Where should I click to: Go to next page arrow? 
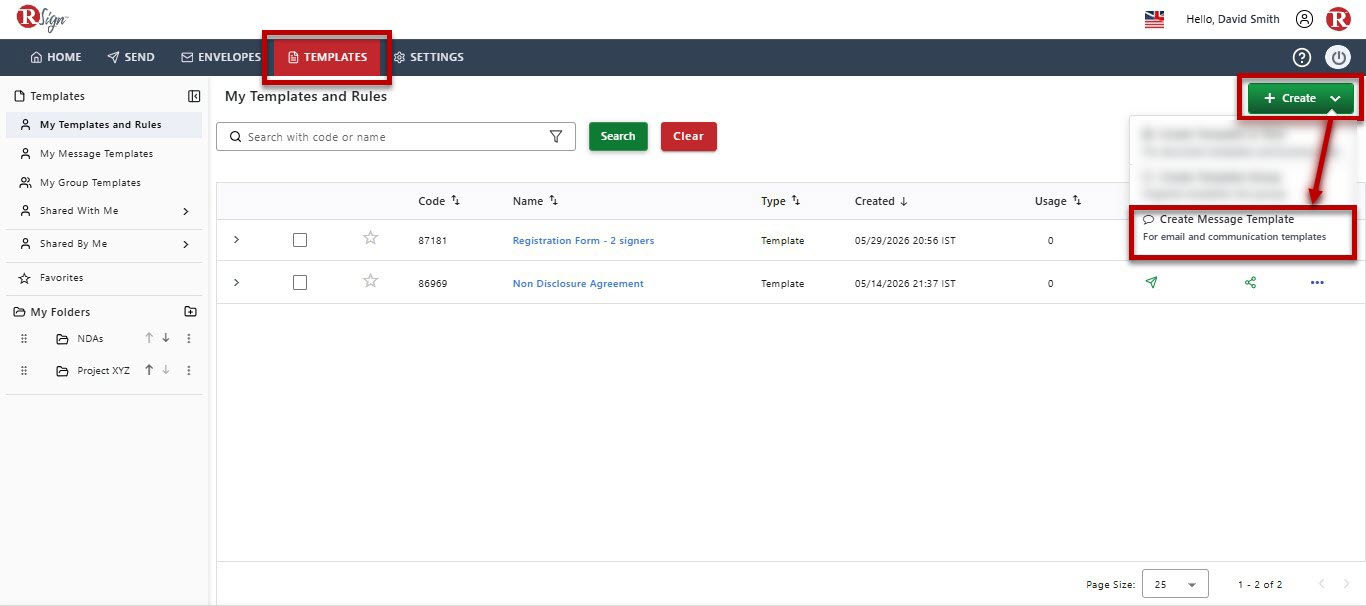click(1346, 584)
